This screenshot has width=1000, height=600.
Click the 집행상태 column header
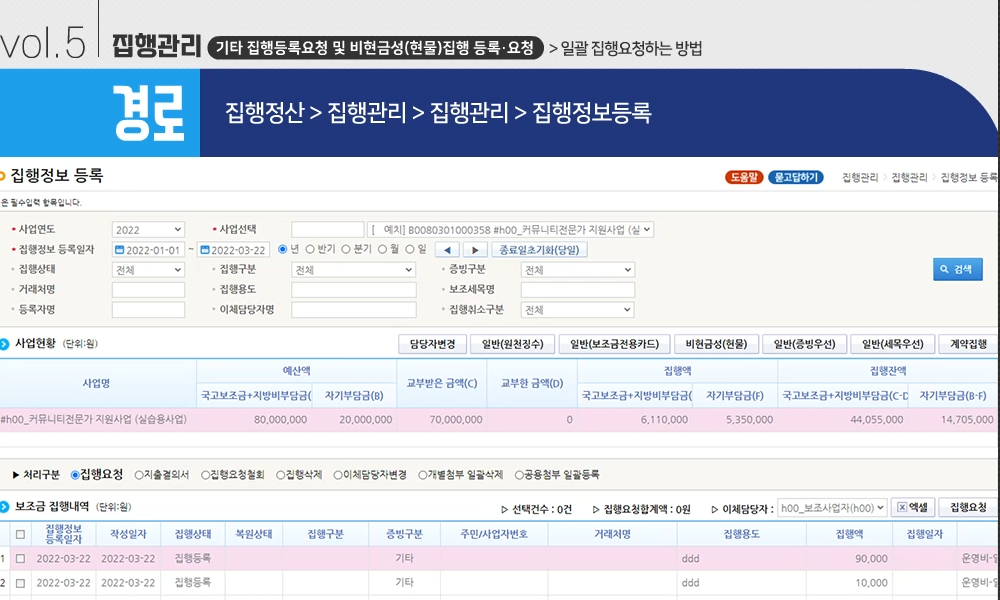coord(193,534)
